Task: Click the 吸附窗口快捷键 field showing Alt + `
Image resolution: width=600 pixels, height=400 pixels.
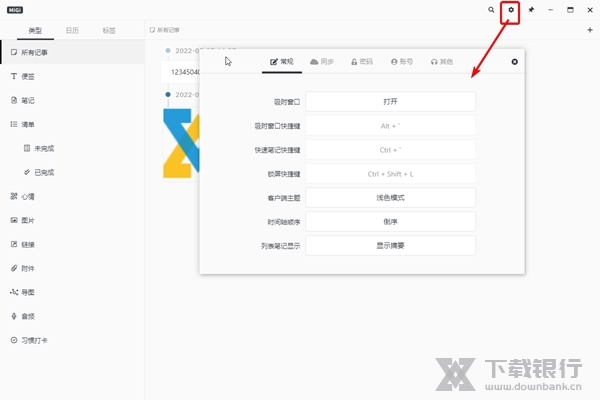Action: pyautogui.click(x=390, y=126)
